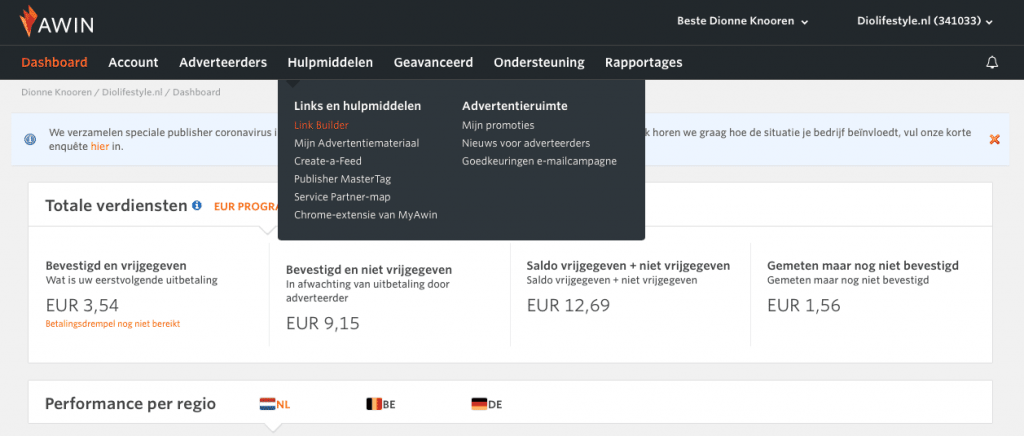This screenshot has width=1024, height=436.
Task: Open the Adverteerders menu
Action: point(223,63)
